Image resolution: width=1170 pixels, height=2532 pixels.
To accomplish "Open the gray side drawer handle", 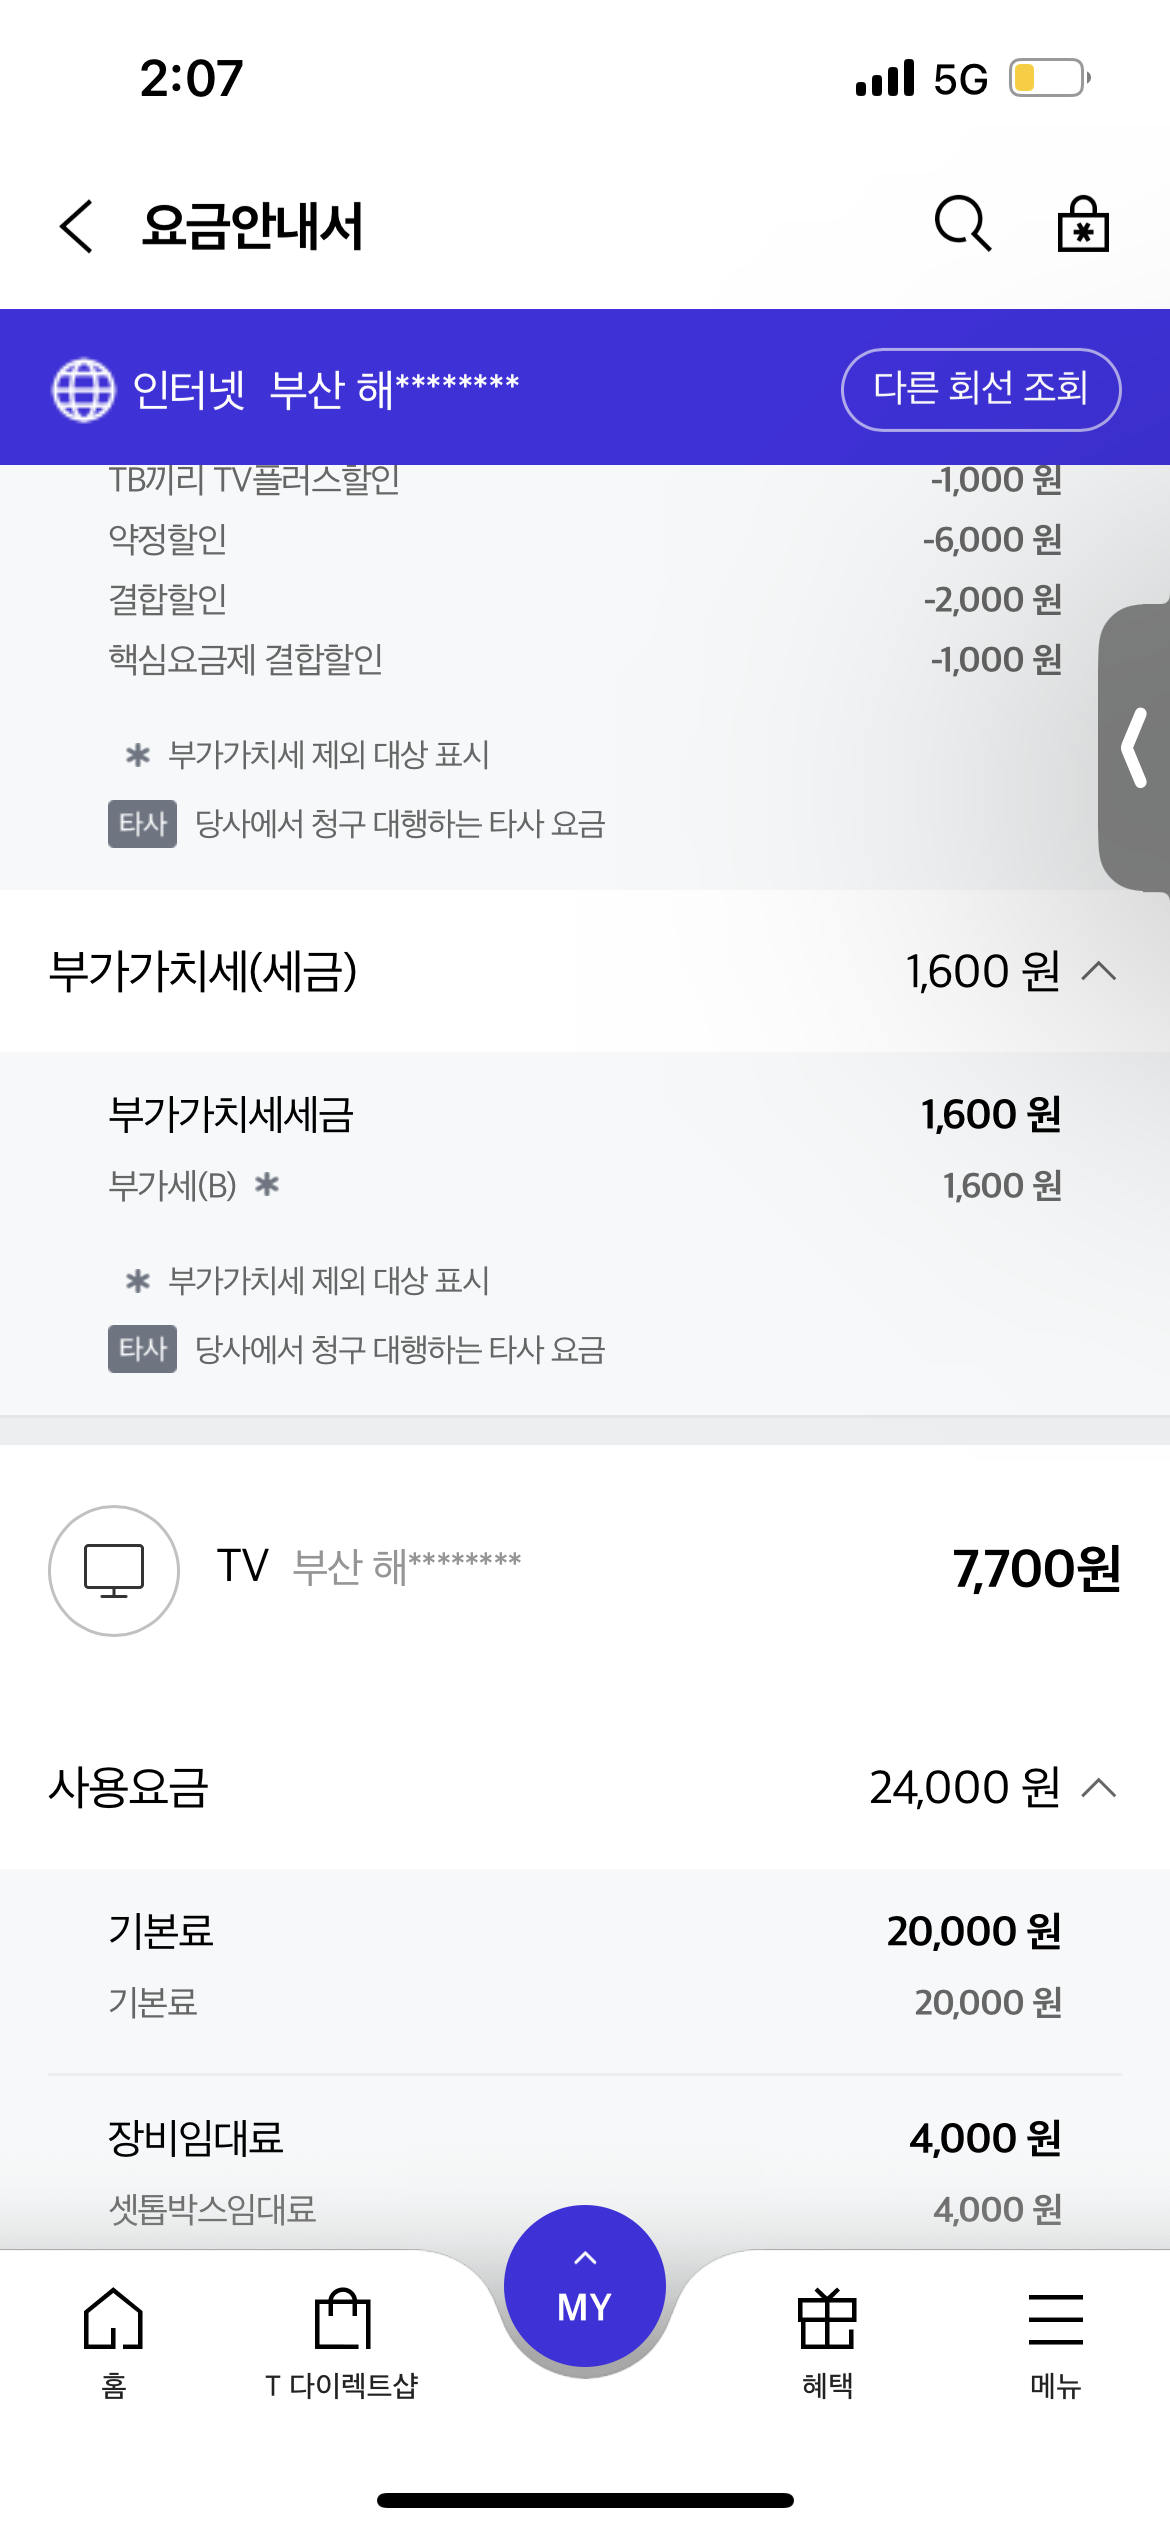I will tap(1136, 747).
